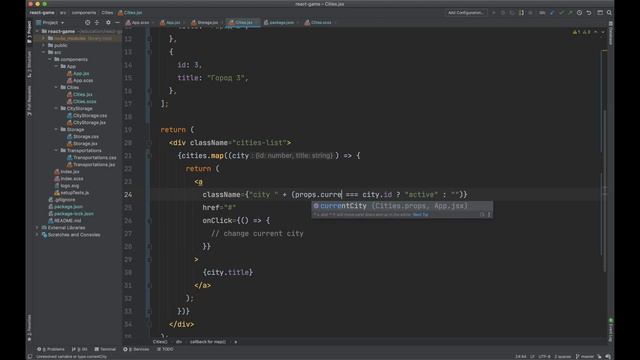Open App.scss in project tree
This screenshot has height=360, width=640.
click(x=80, y=80)
